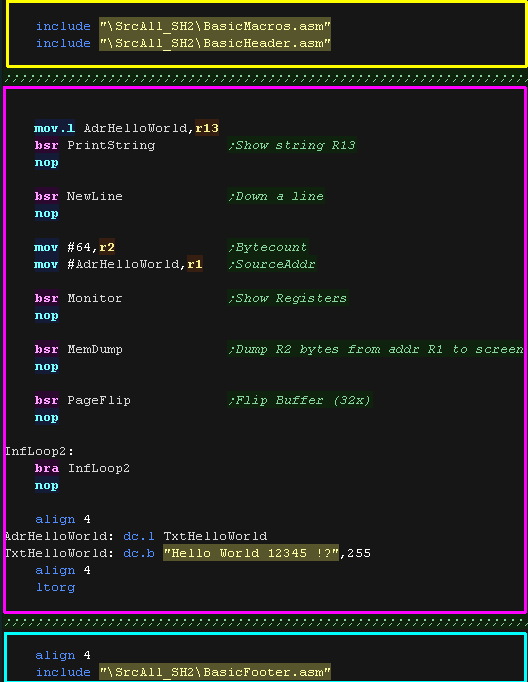Click the BasicHeader.asm include path string
528x682 pixels.
[x=215, y=43]
